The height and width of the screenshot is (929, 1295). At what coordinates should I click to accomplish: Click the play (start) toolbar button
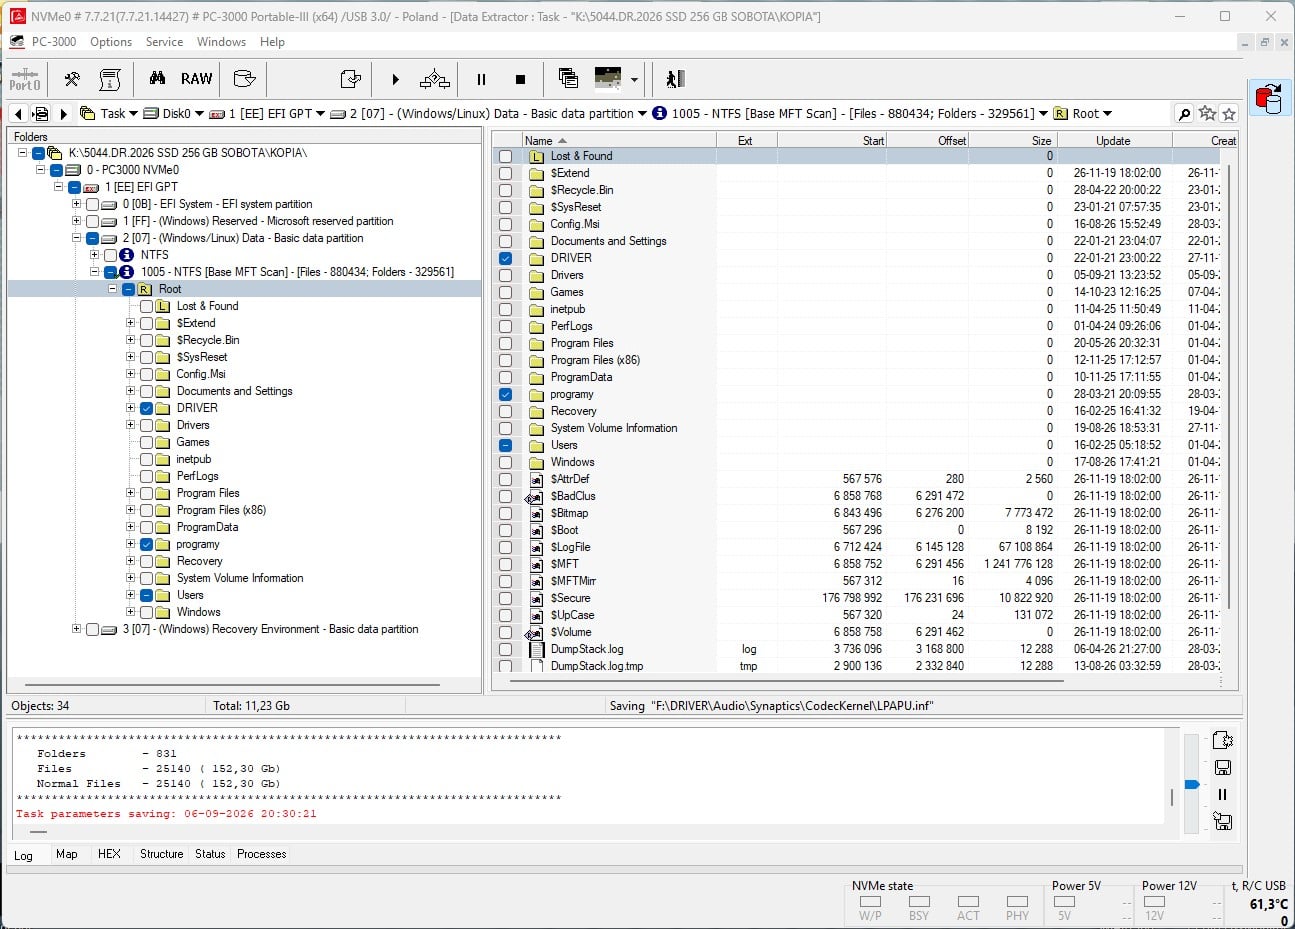(395, 79)
